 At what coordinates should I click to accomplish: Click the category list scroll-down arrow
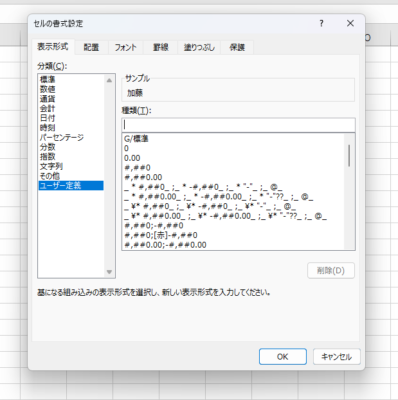pos(109,272)
